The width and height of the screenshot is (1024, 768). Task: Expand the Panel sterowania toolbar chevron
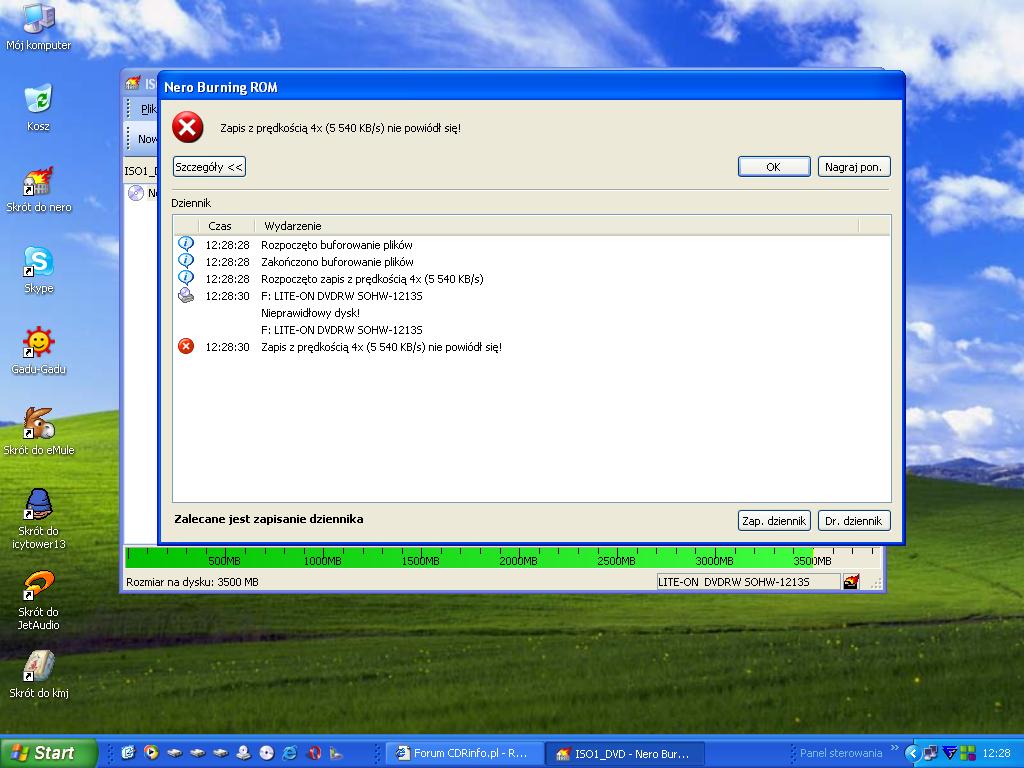[x=894, y=748]
